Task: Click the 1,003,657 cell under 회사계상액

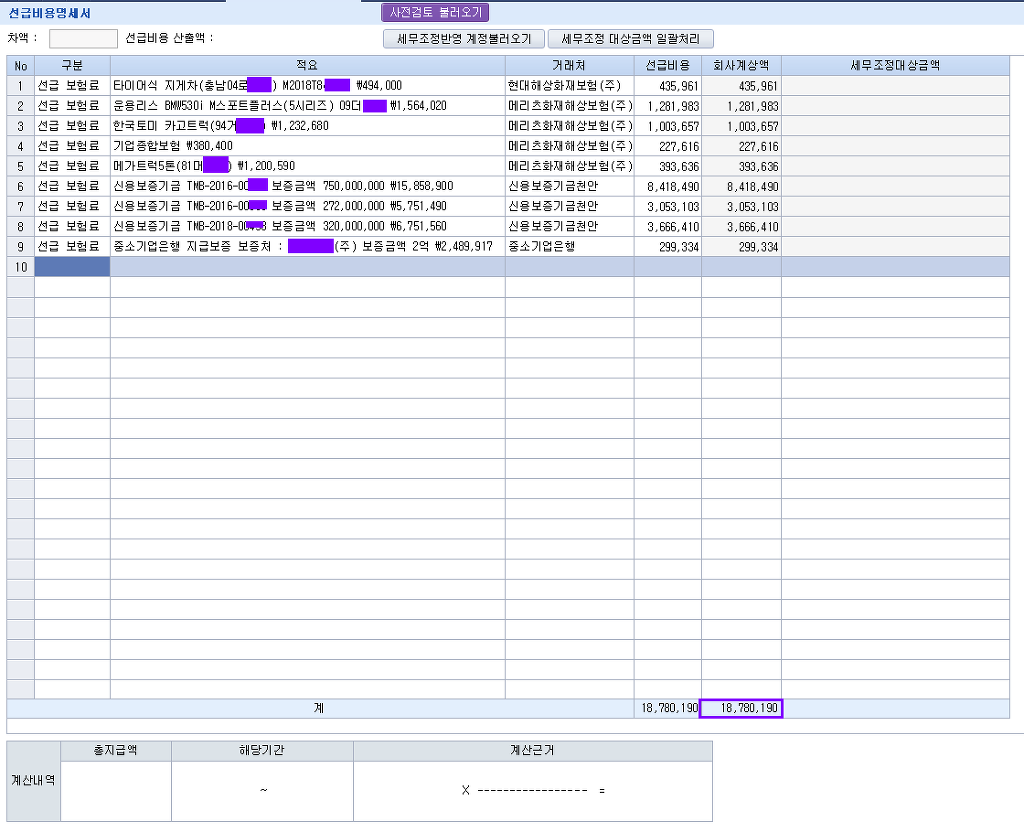Action: 740,126
